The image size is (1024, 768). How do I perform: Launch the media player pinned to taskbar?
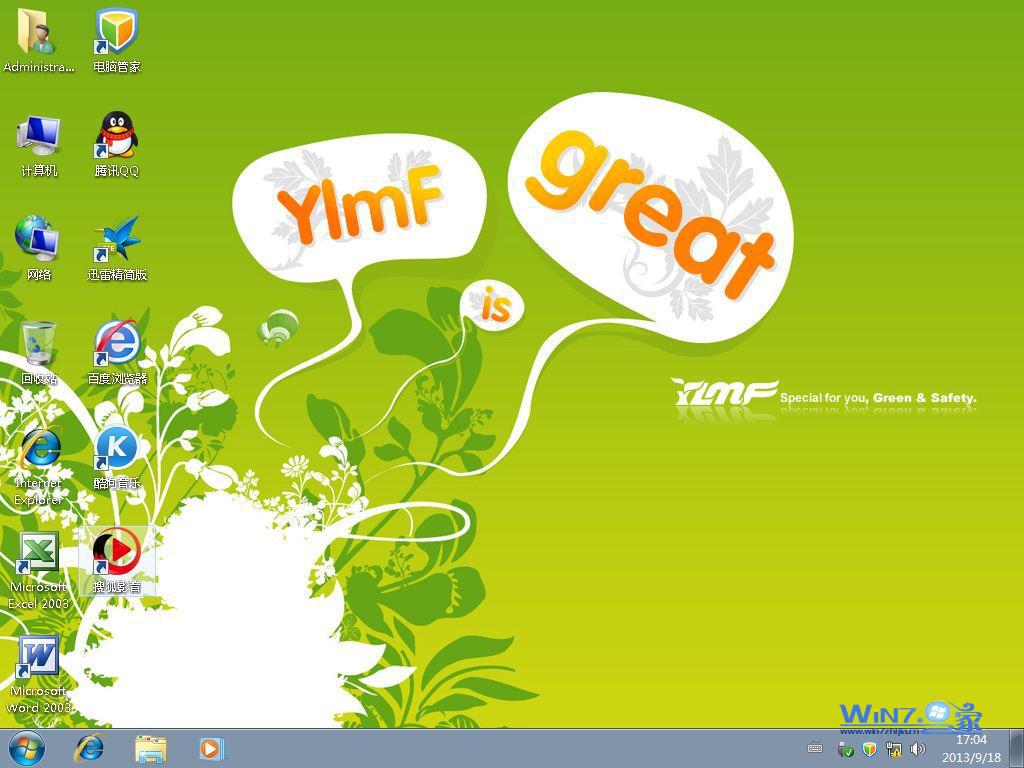[x=210, y=750]
